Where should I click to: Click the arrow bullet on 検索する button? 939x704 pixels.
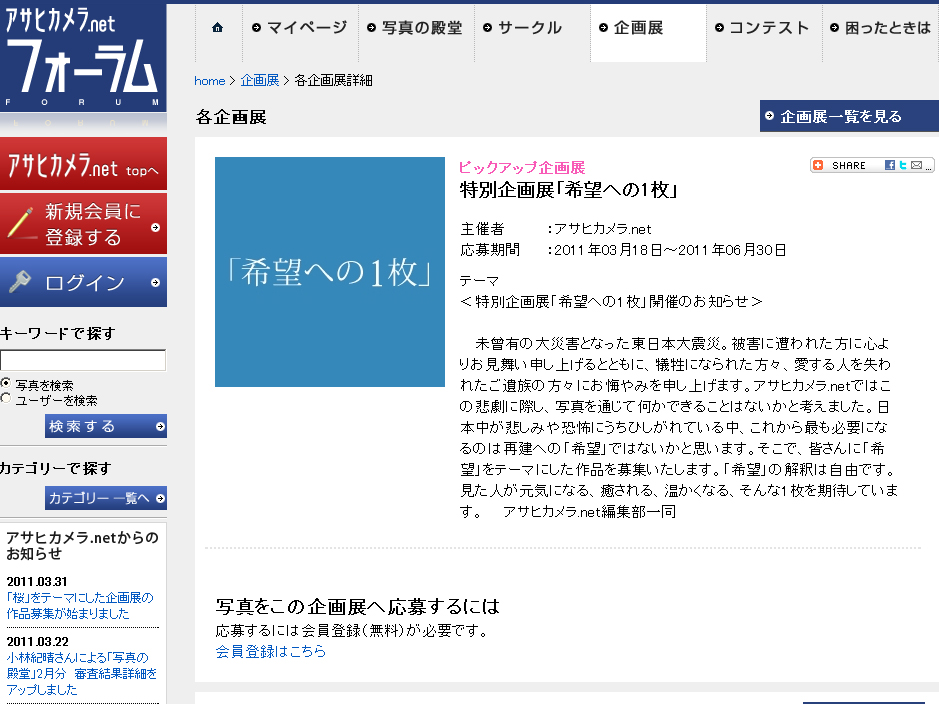[x=160, y=427]
